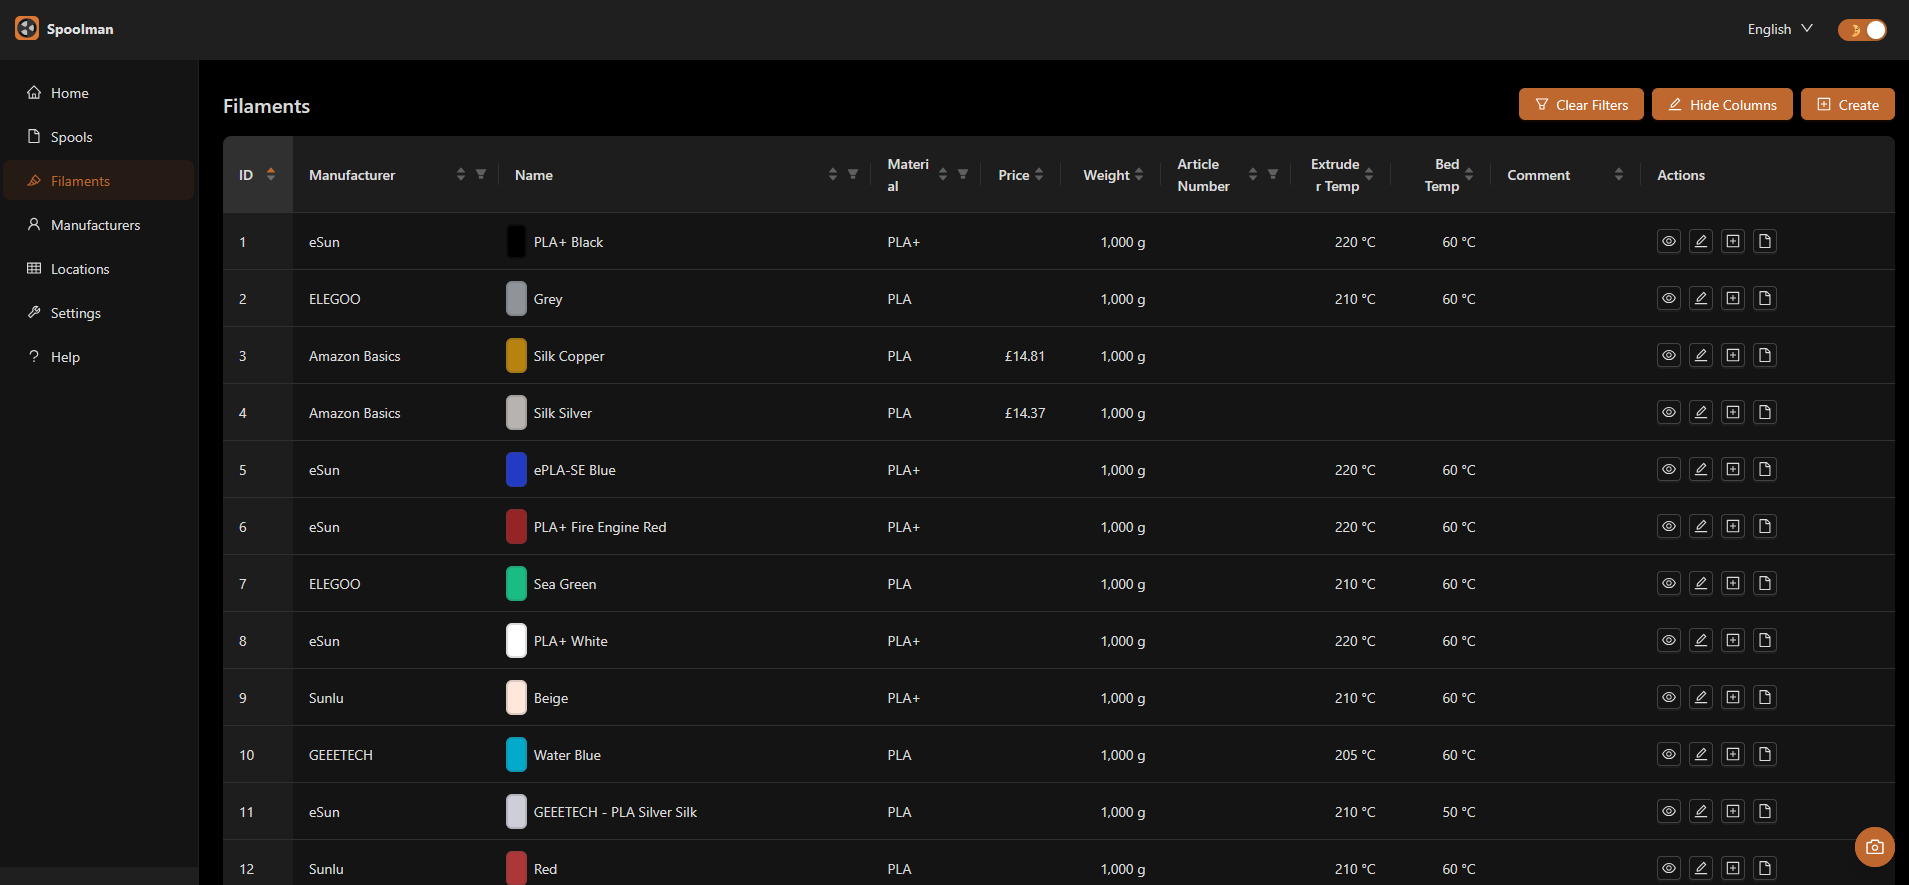Open the Material column filter
Viewport: 1909px width, 885px height.
pyautogui.click(x=963, y=174)
